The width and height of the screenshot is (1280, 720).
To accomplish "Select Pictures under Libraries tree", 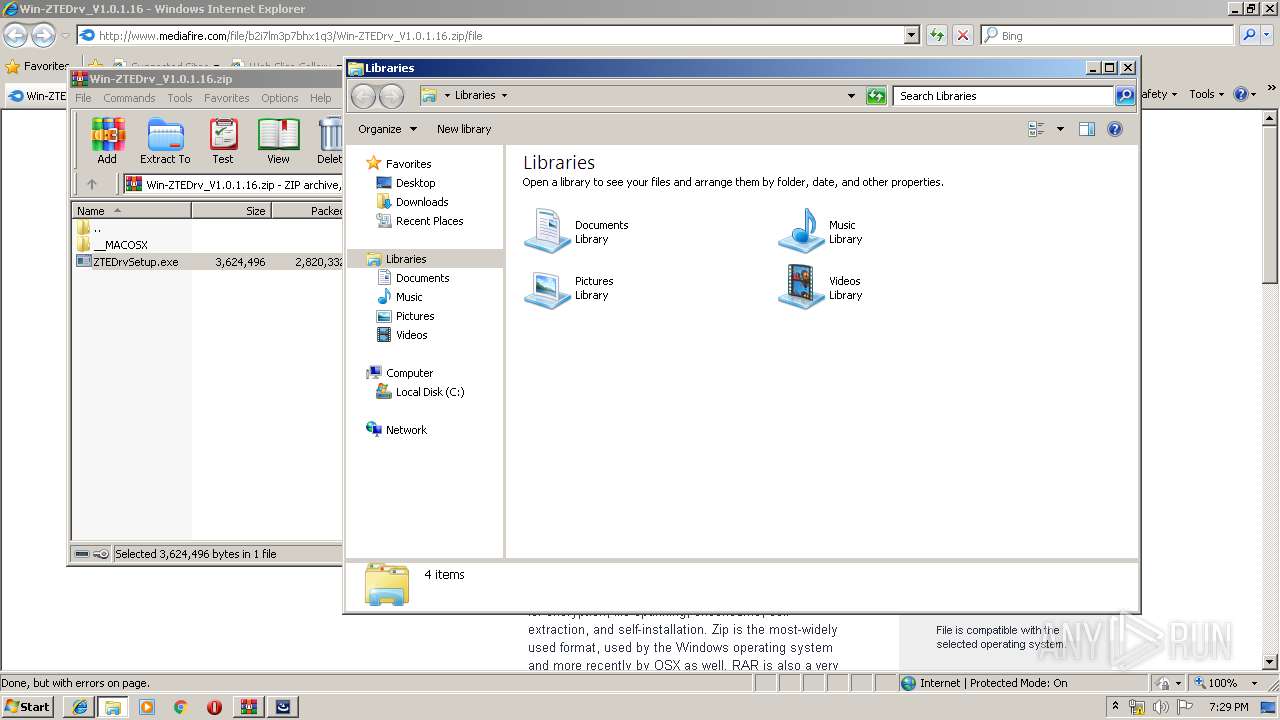I will 415,316.
